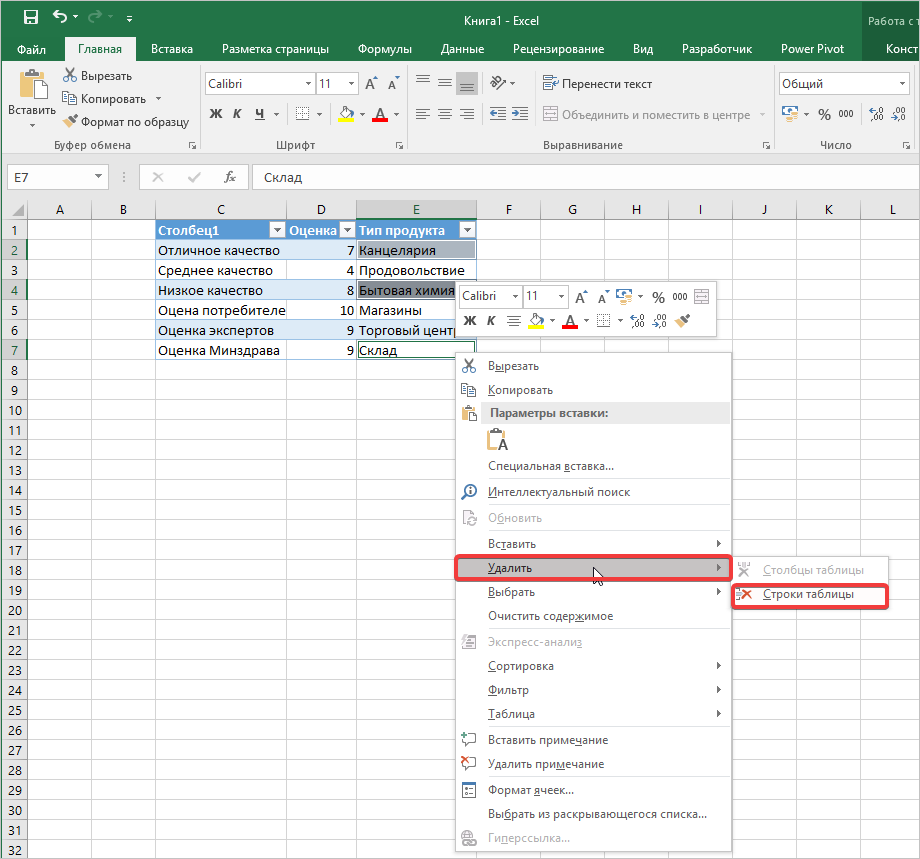920x859 pixels.
Task: Toggle Italic (К) in the ribbon
Action: 238,114
